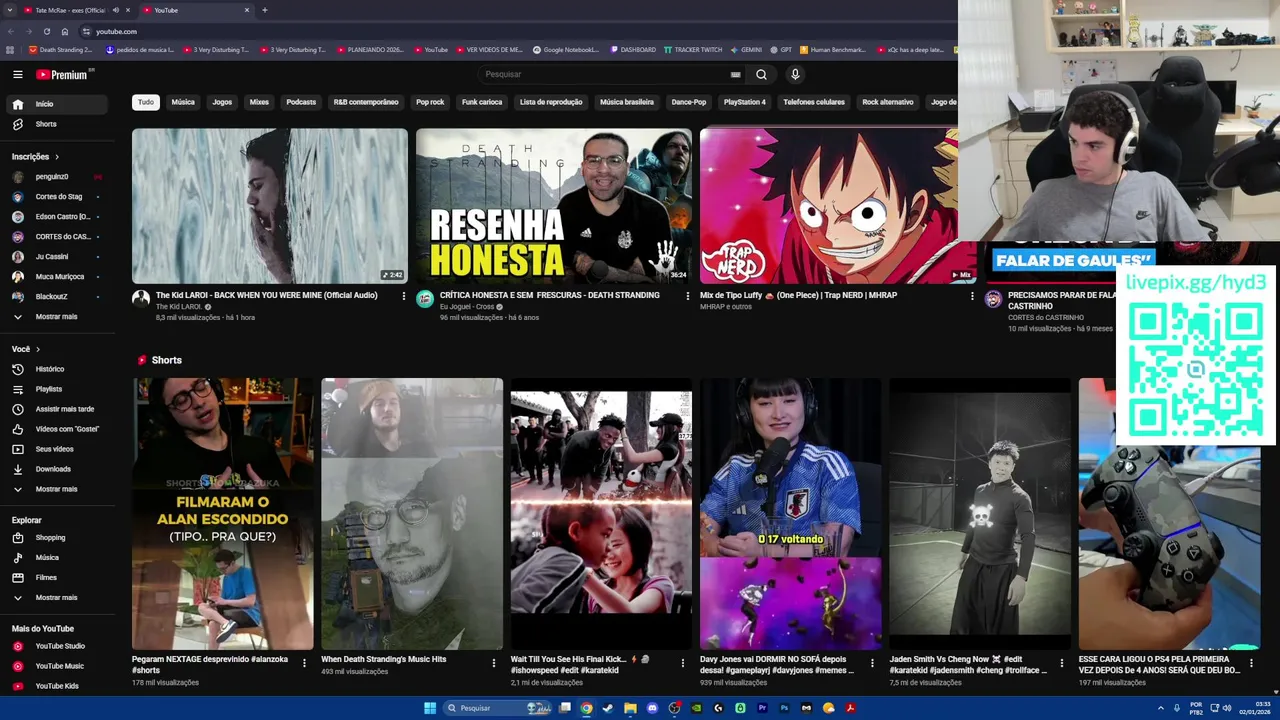Click the browser home button
This screenshot has width=1280, height=720.
(65, 31)
